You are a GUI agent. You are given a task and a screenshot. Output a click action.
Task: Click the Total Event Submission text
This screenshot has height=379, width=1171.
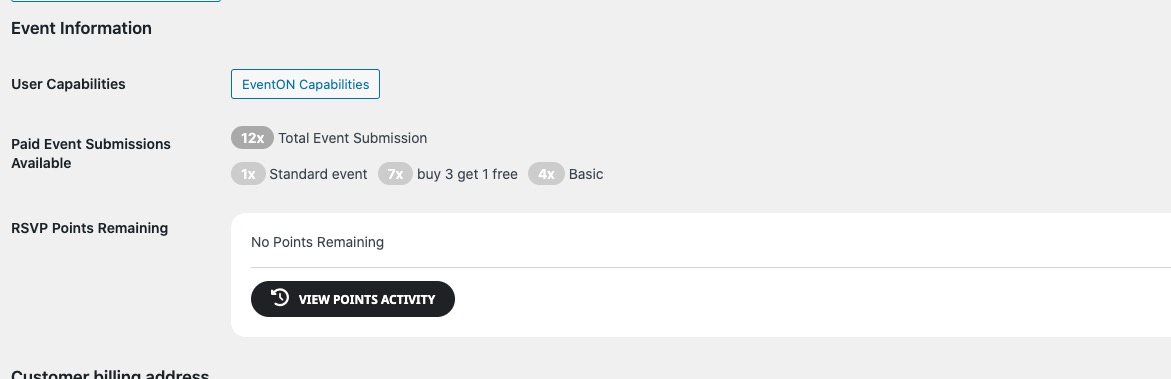point(352,138)
